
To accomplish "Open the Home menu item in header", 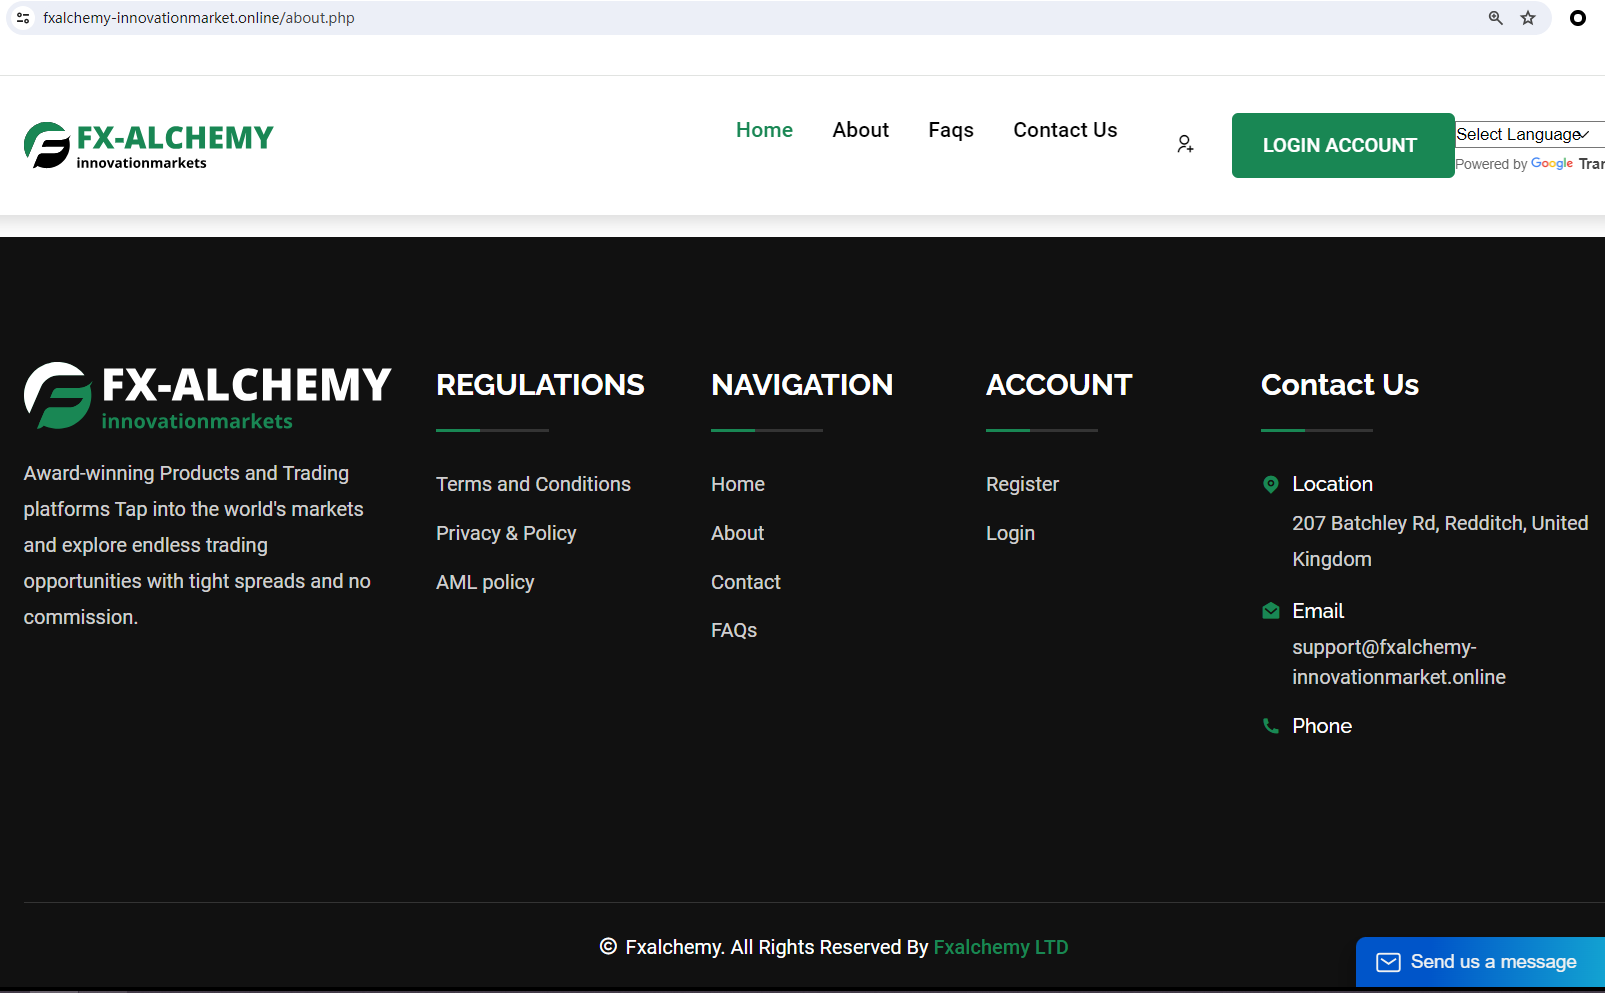I will (764, 130).
